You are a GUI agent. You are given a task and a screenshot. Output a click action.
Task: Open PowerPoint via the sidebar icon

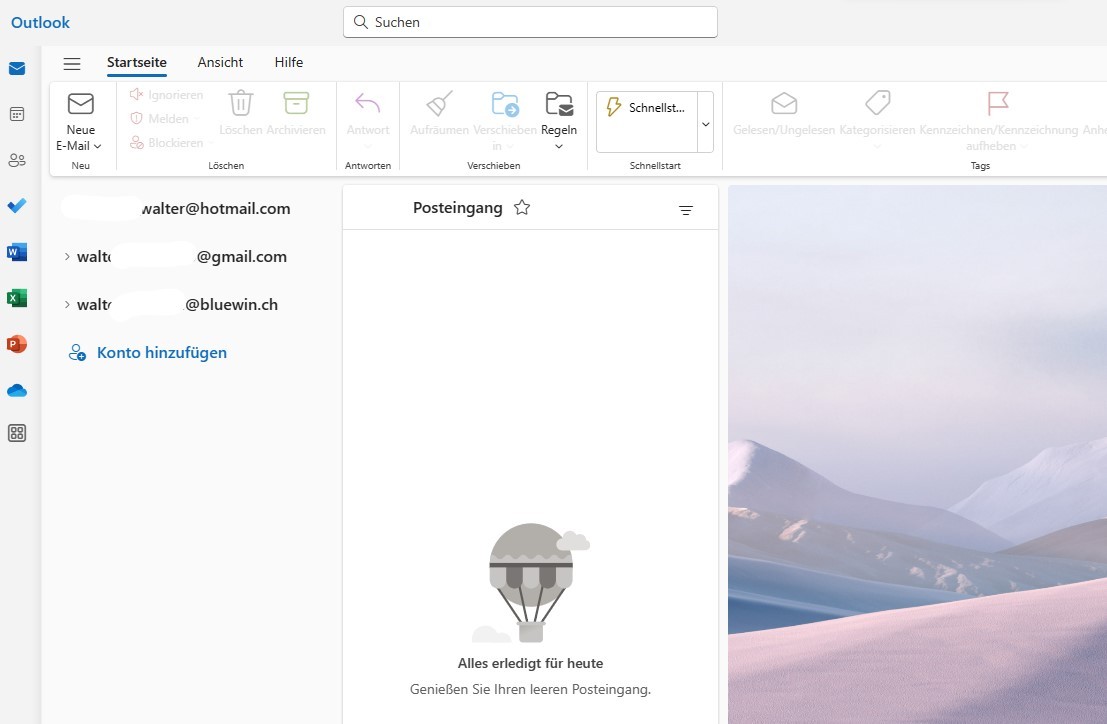click(x=16, y=343)
